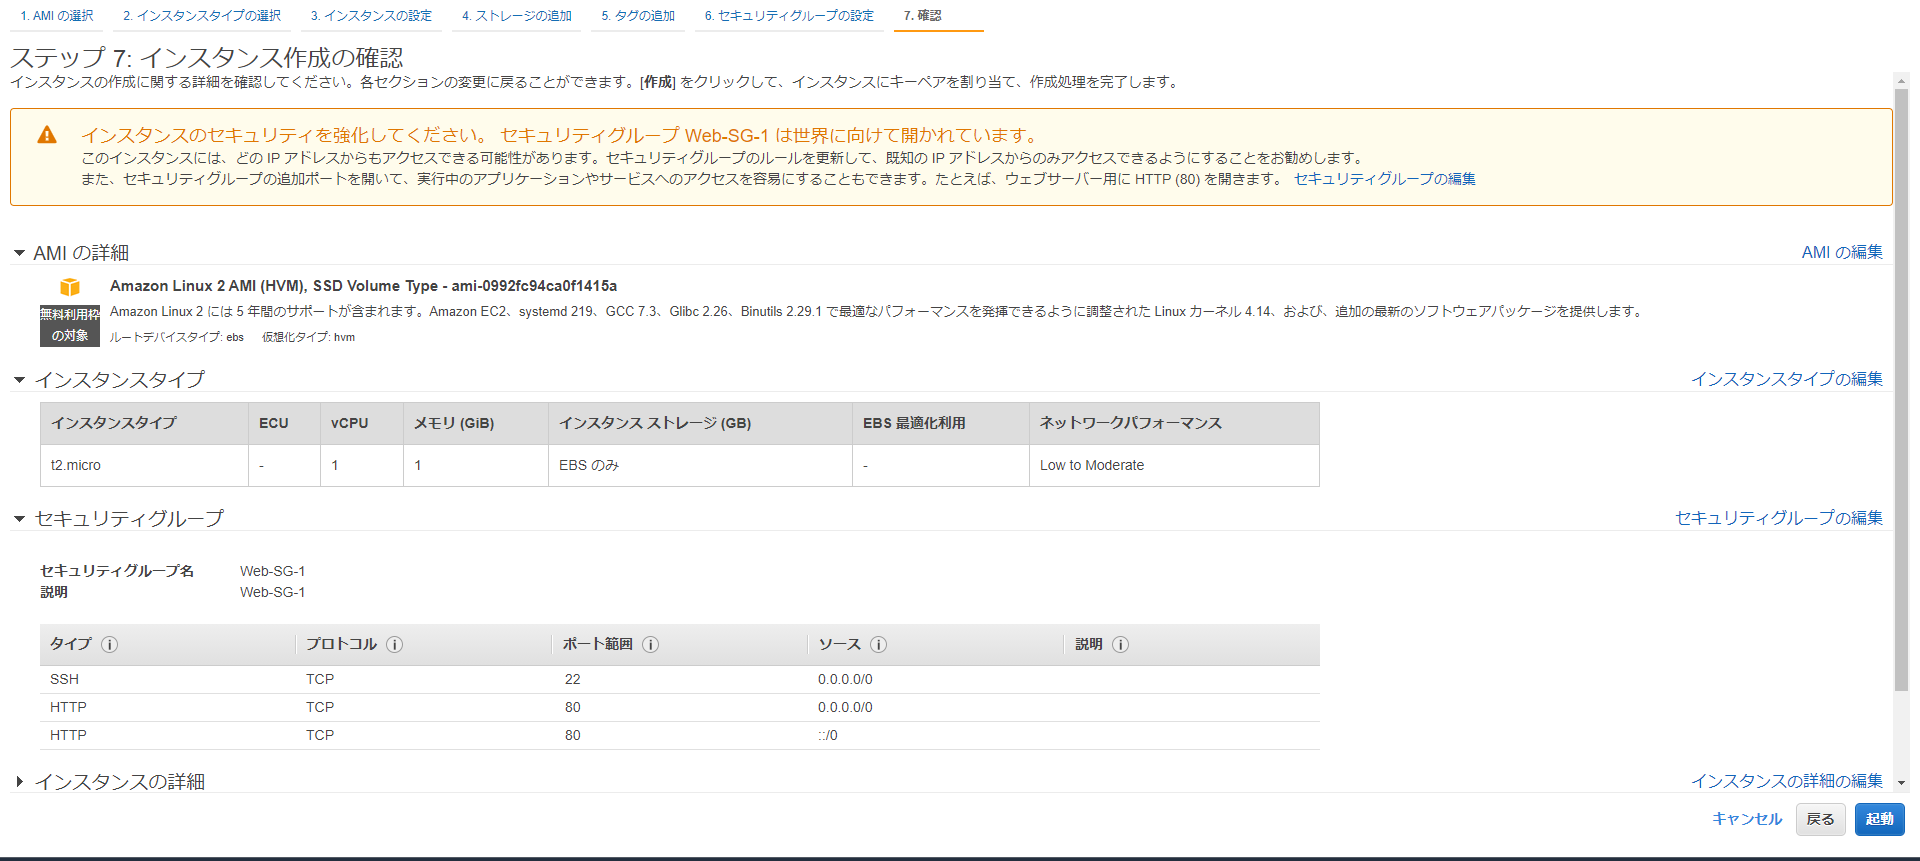The width and height of the screenshot is (1920, 861).
Task: Go to step 5 タグの追加 tab
Action: point(638,16)
